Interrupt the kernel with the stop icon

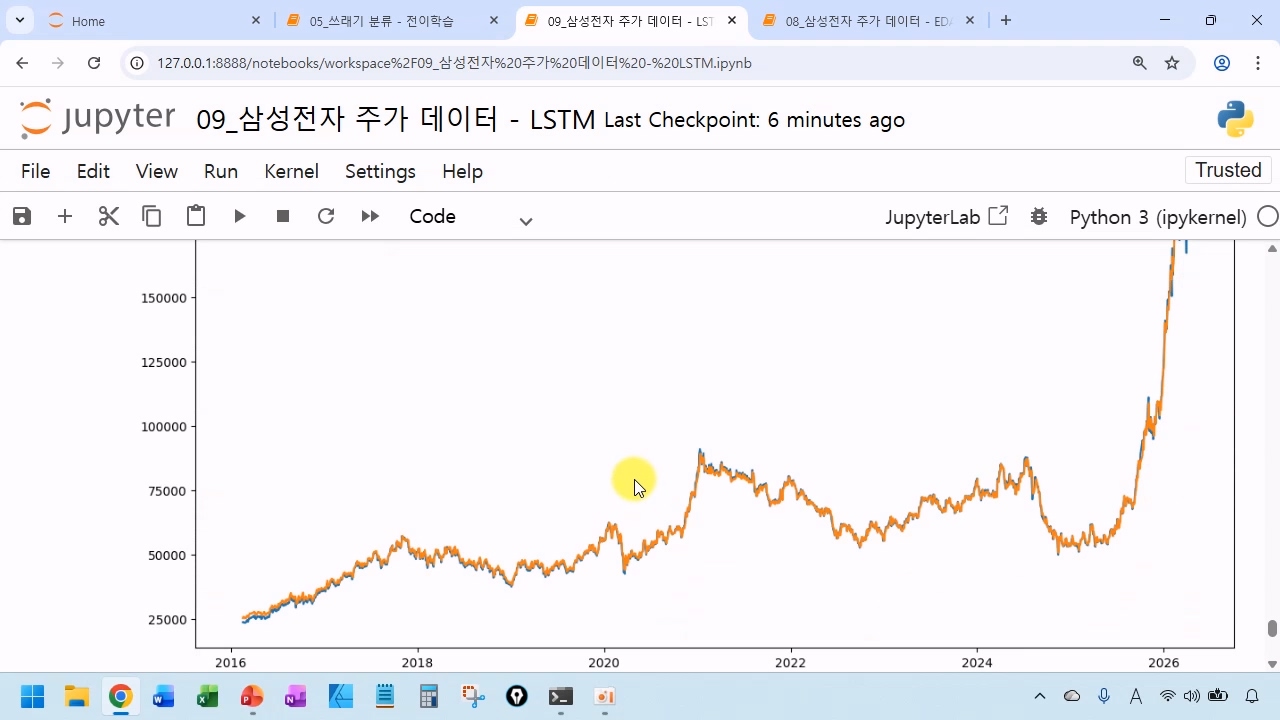283,216
